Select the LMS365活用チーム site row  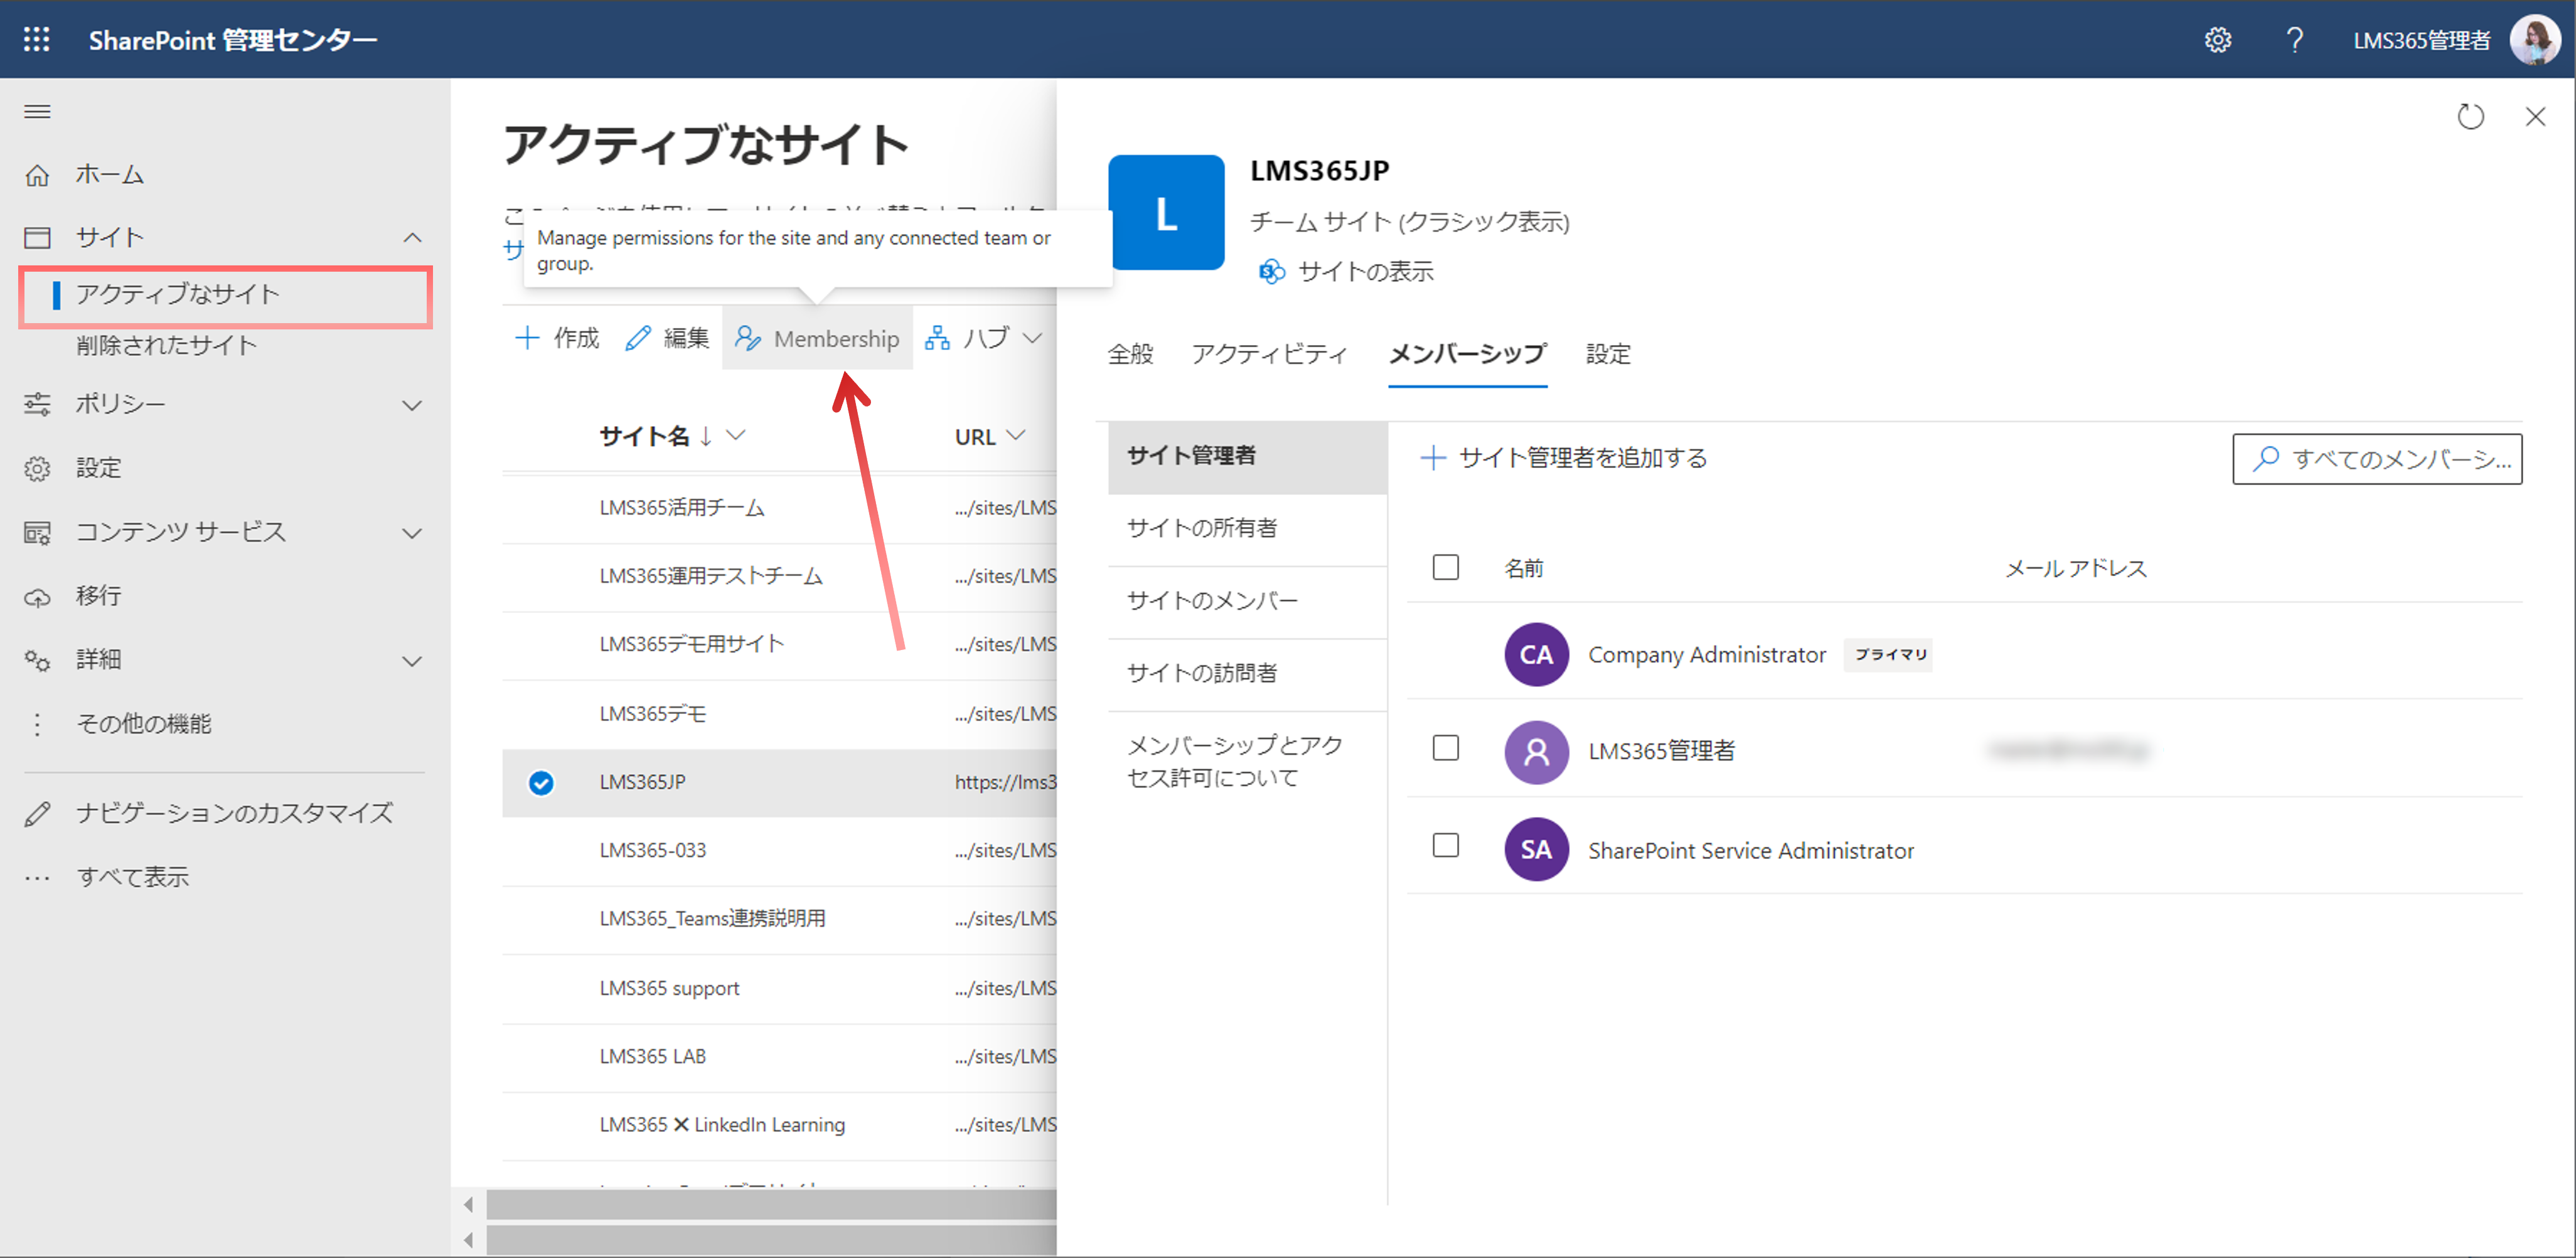pyautogui.click(x=779, y=508)
